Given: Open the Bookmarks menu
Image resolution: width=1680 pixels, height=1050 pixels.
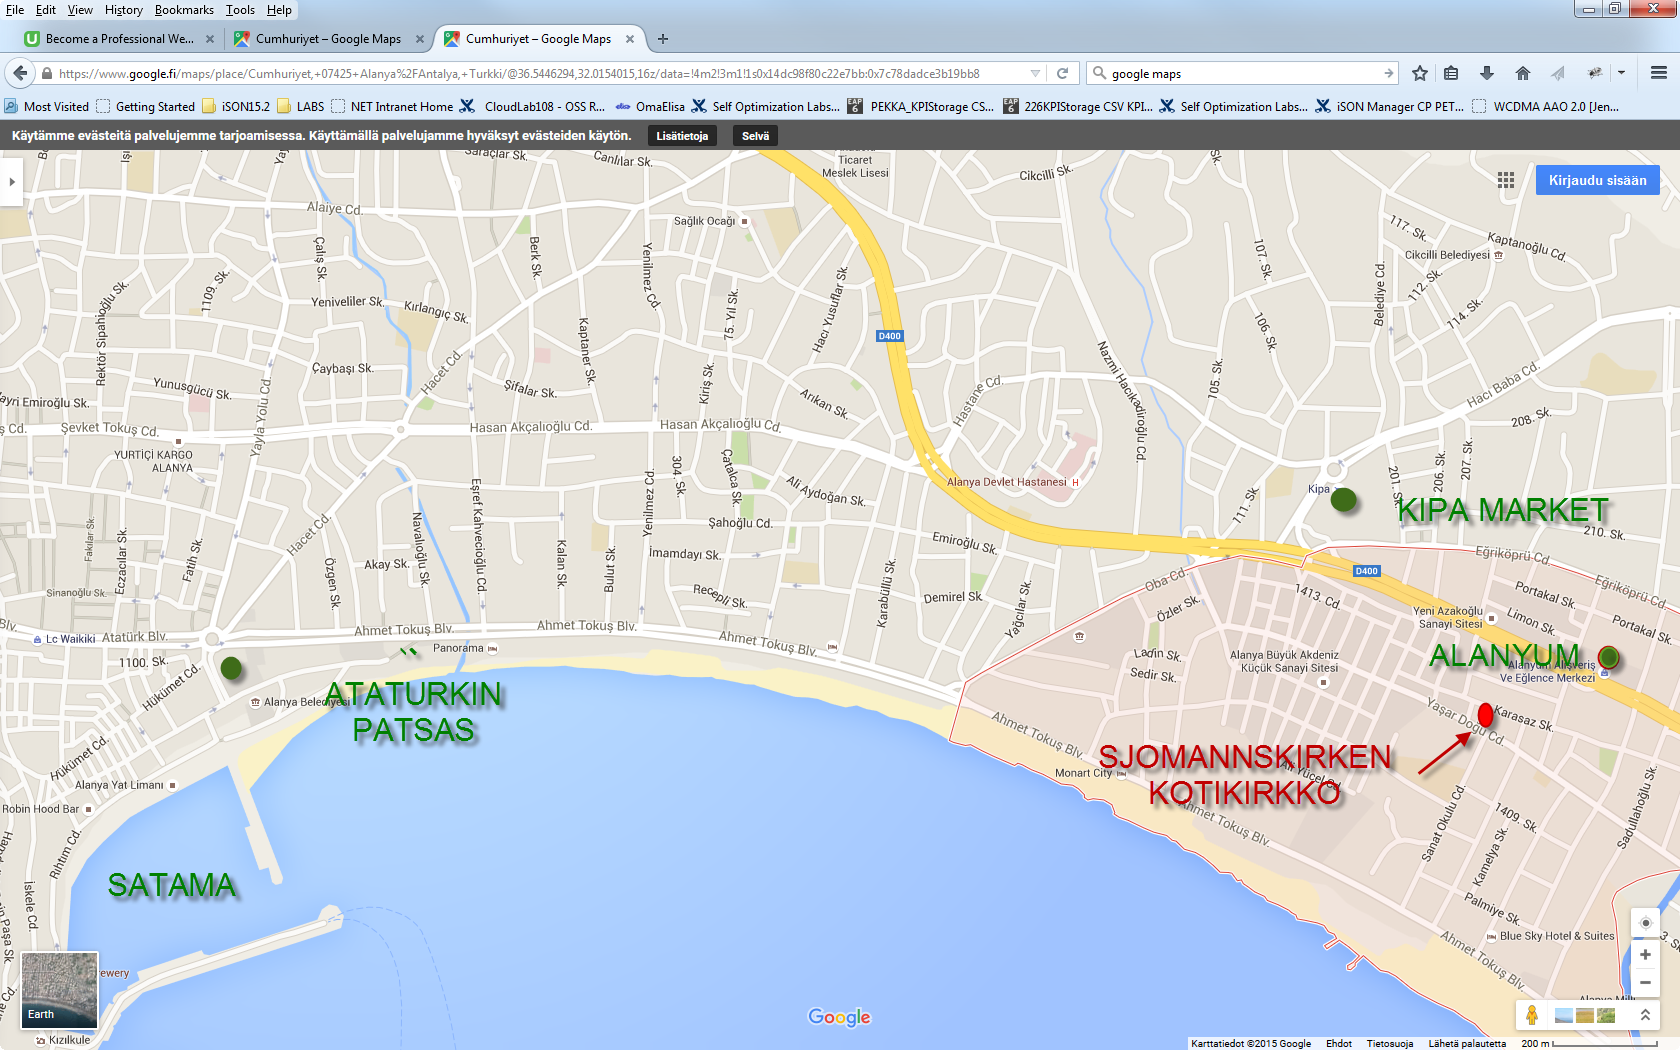Looking at the screenshot, I should pos(184,10).
